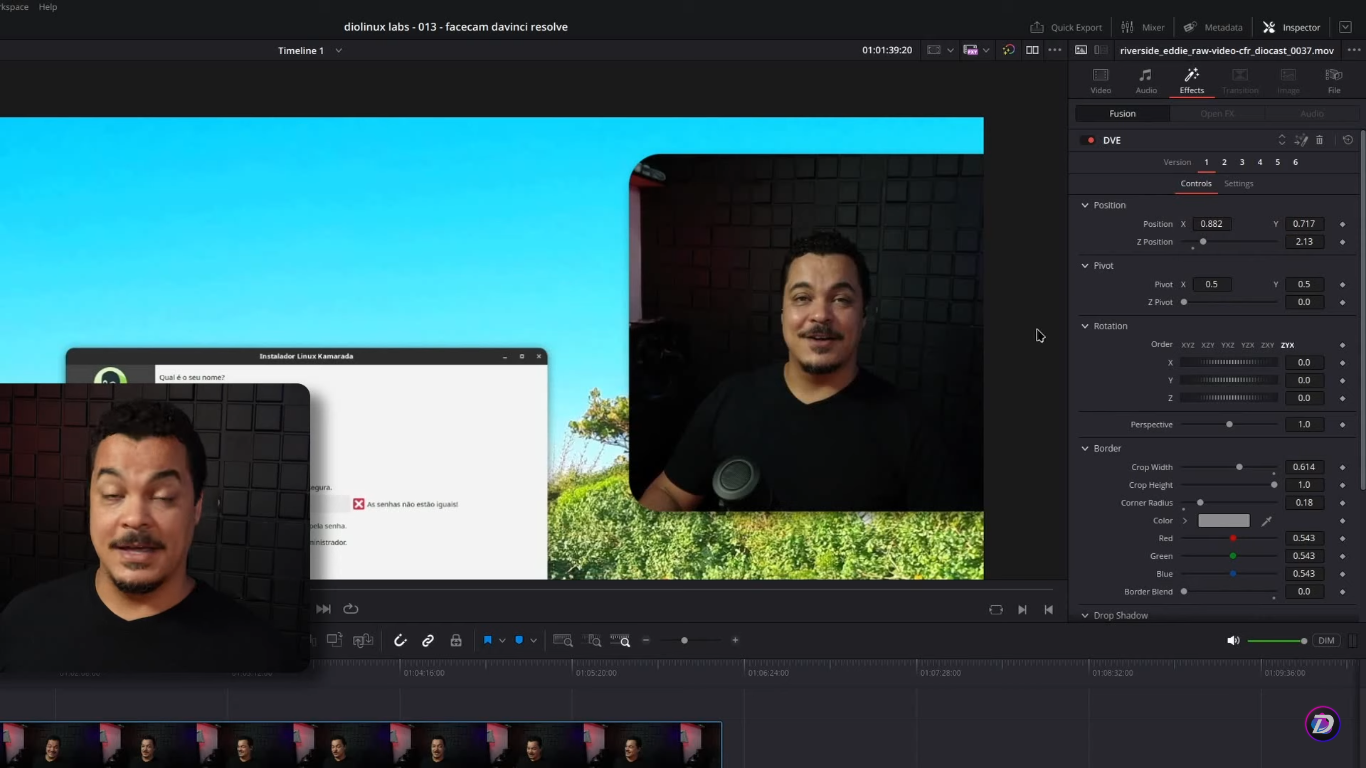Screen dimensions: 1366x768
Task: Collapse the DVE effect with up-down arrows
Action: [x=1282, y=140]
